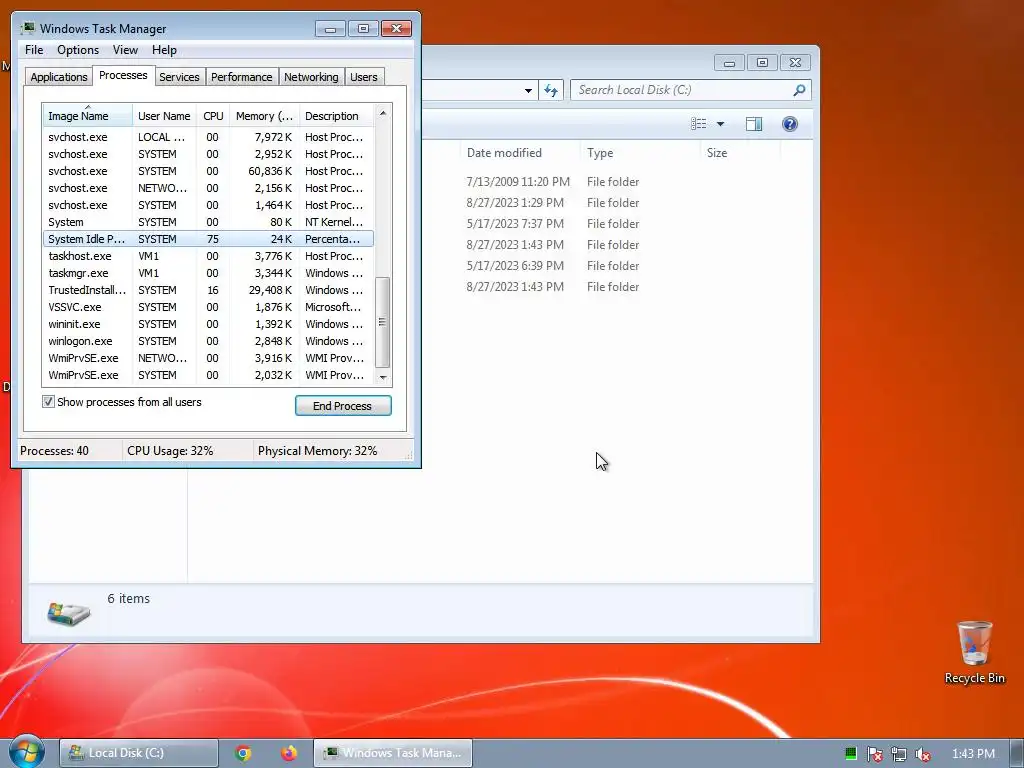Open the View menu in Task Manager
The image size is (1024, 768).
click(x=125, y=50)
